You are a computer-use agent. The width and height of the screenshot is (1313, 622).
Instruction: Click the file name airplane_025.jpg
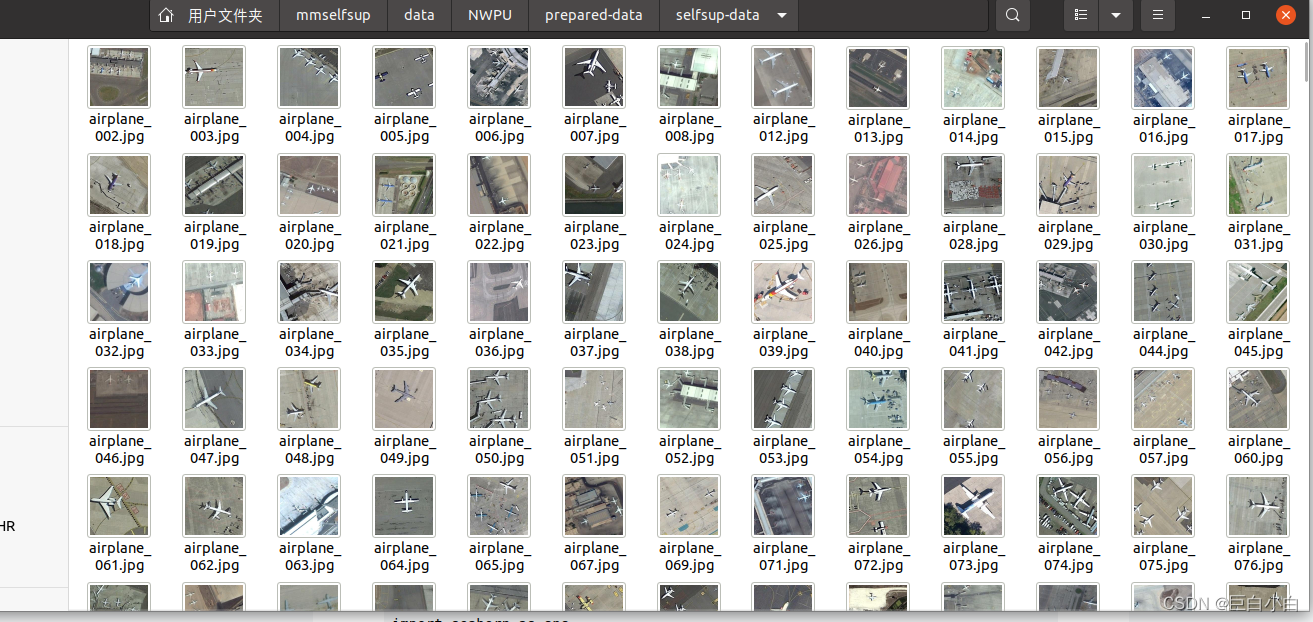[x=783, y=235]
